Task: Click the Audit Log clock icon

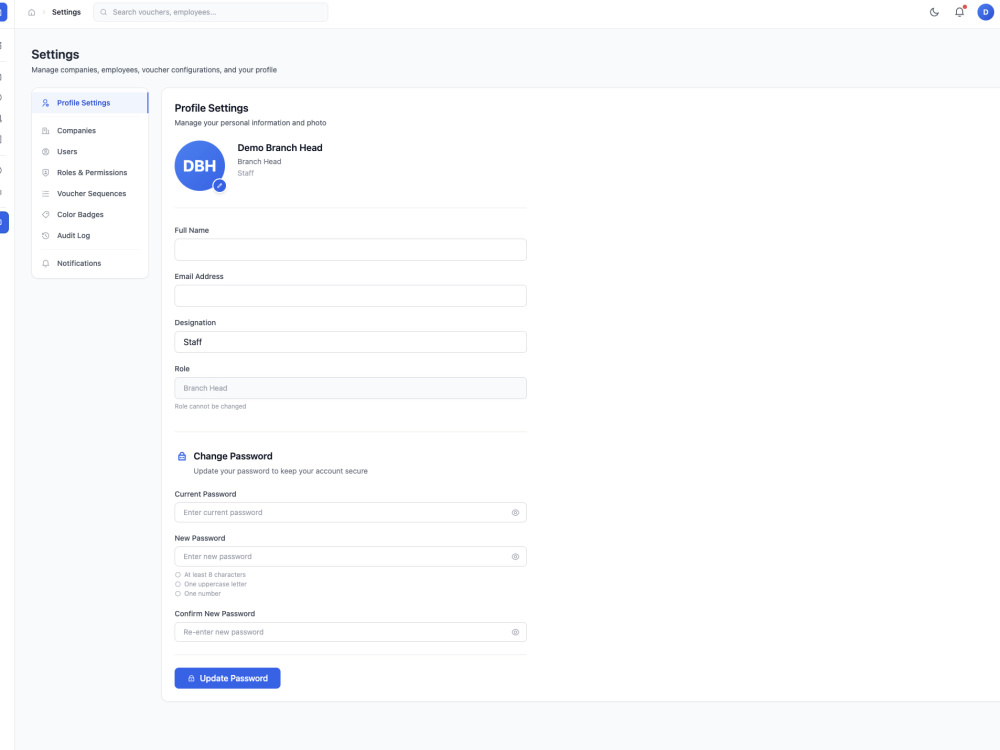Action: click(45, 236)
